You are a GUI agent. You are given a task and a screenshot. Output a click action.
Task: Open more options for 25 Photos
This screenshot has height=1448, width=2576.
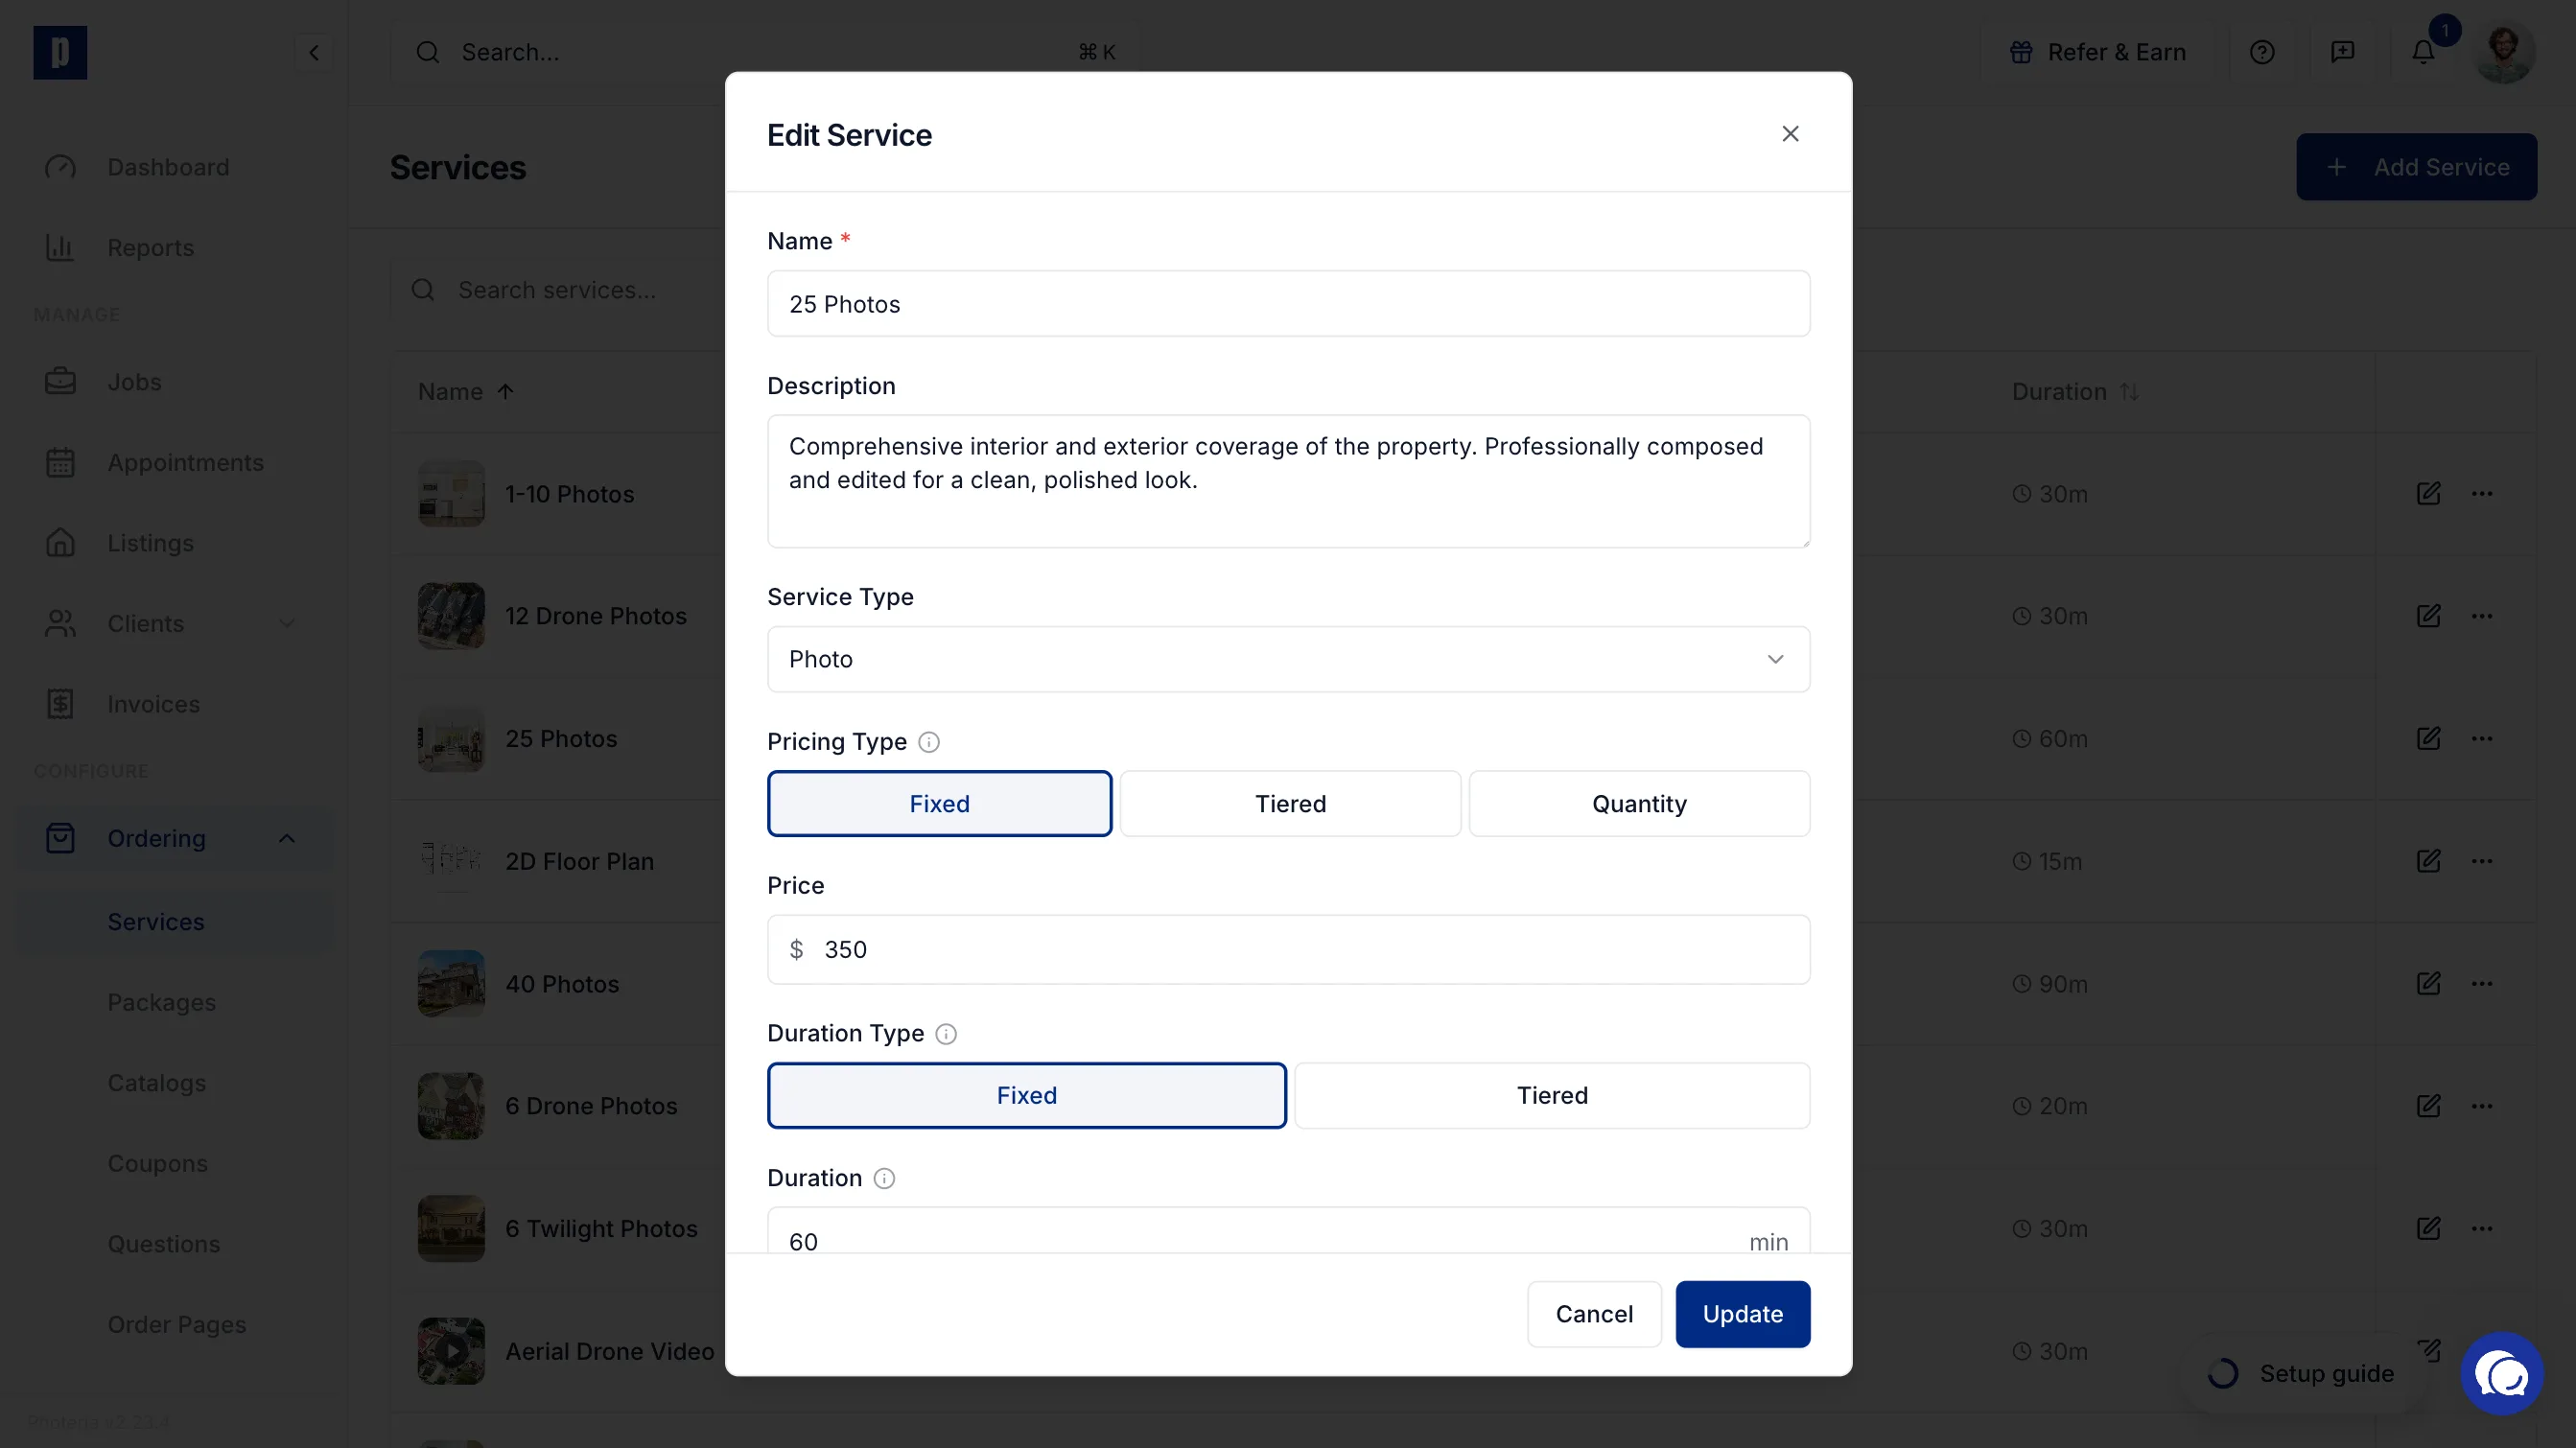pyautogui.click(x=2482, y=739)
